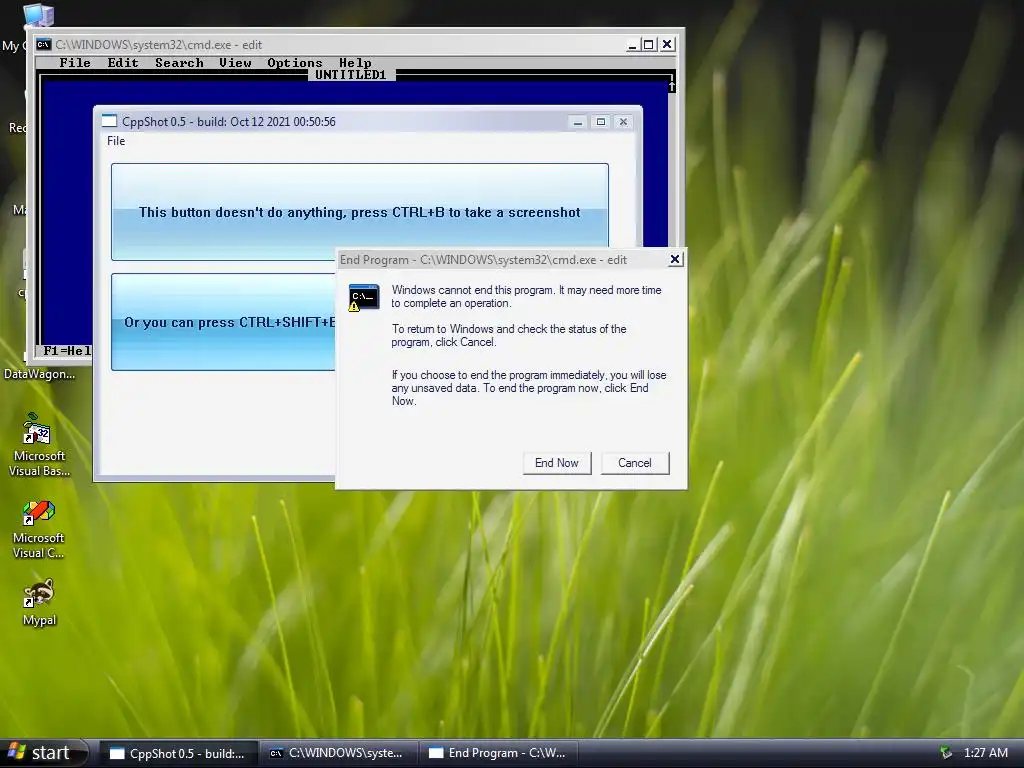This screenshot has height=768, width=1024.
Task: Click the 1:27 AM taskbar clock
Action: click(985, 753)
